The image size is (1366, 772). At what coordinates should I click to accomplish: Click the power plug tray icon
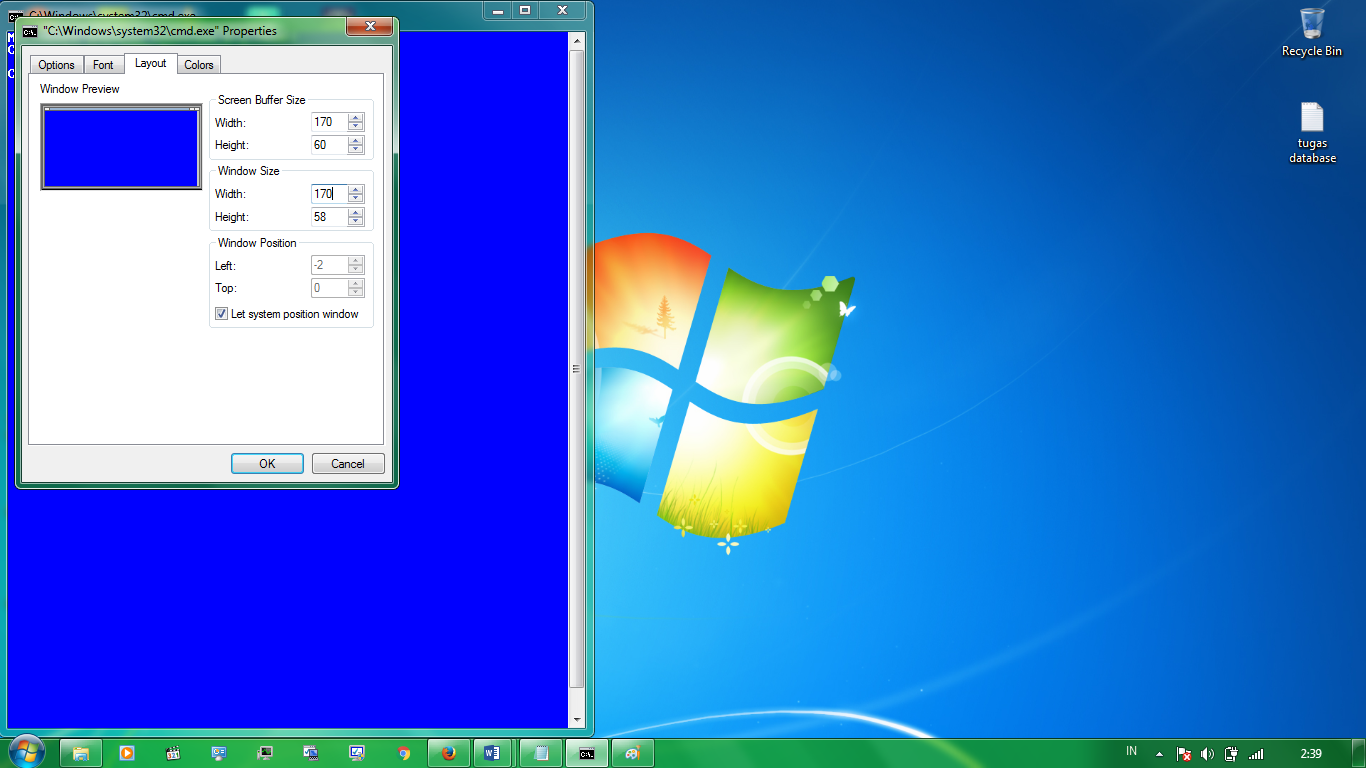coord(1231,754)
